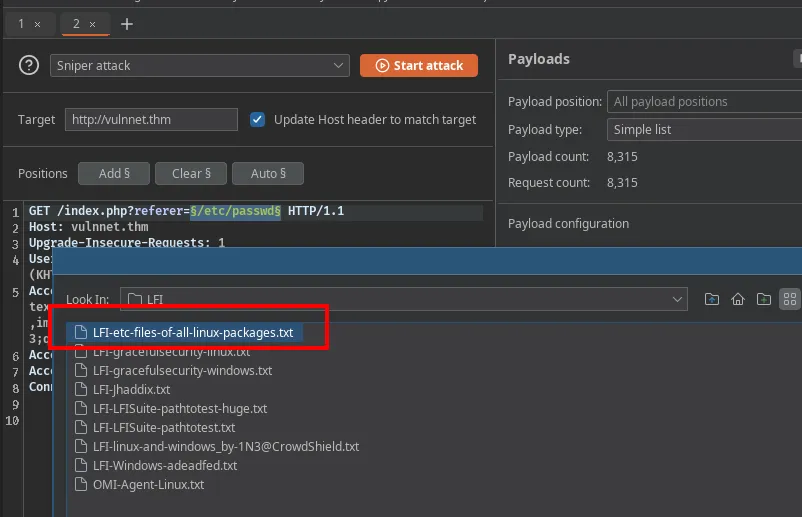
Task: Select LFI-Jhaddix.txt in file list
Action: click(x=131, y=390)
